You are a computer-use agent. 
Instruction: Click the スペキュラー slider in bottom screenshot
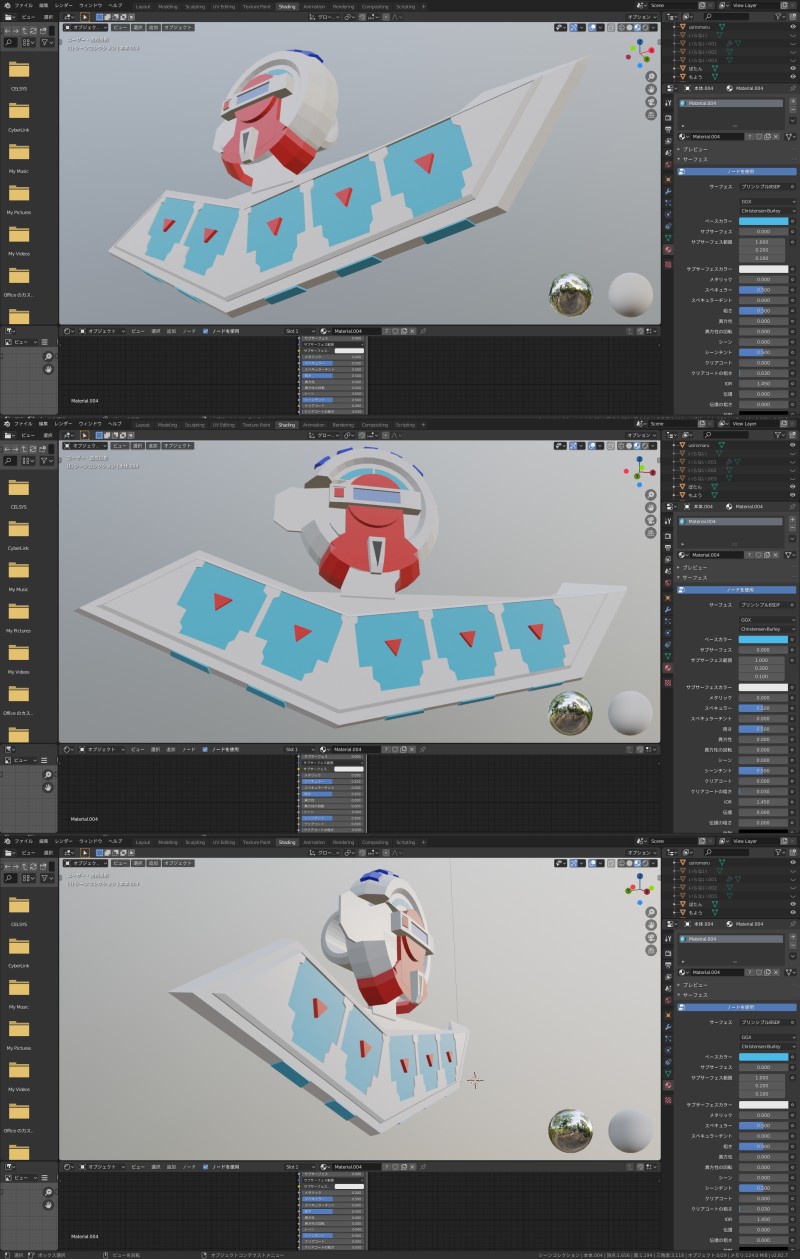[x=763, y=1125]
